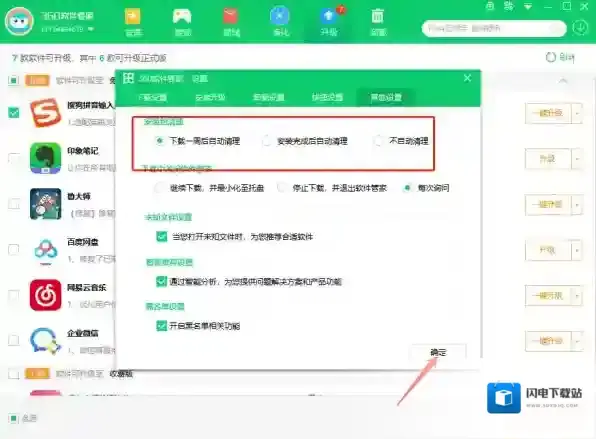Expand upgrade options arrow for 企业微信 row
This screenshot has height=439, width=596.
[x=577, y=341]
